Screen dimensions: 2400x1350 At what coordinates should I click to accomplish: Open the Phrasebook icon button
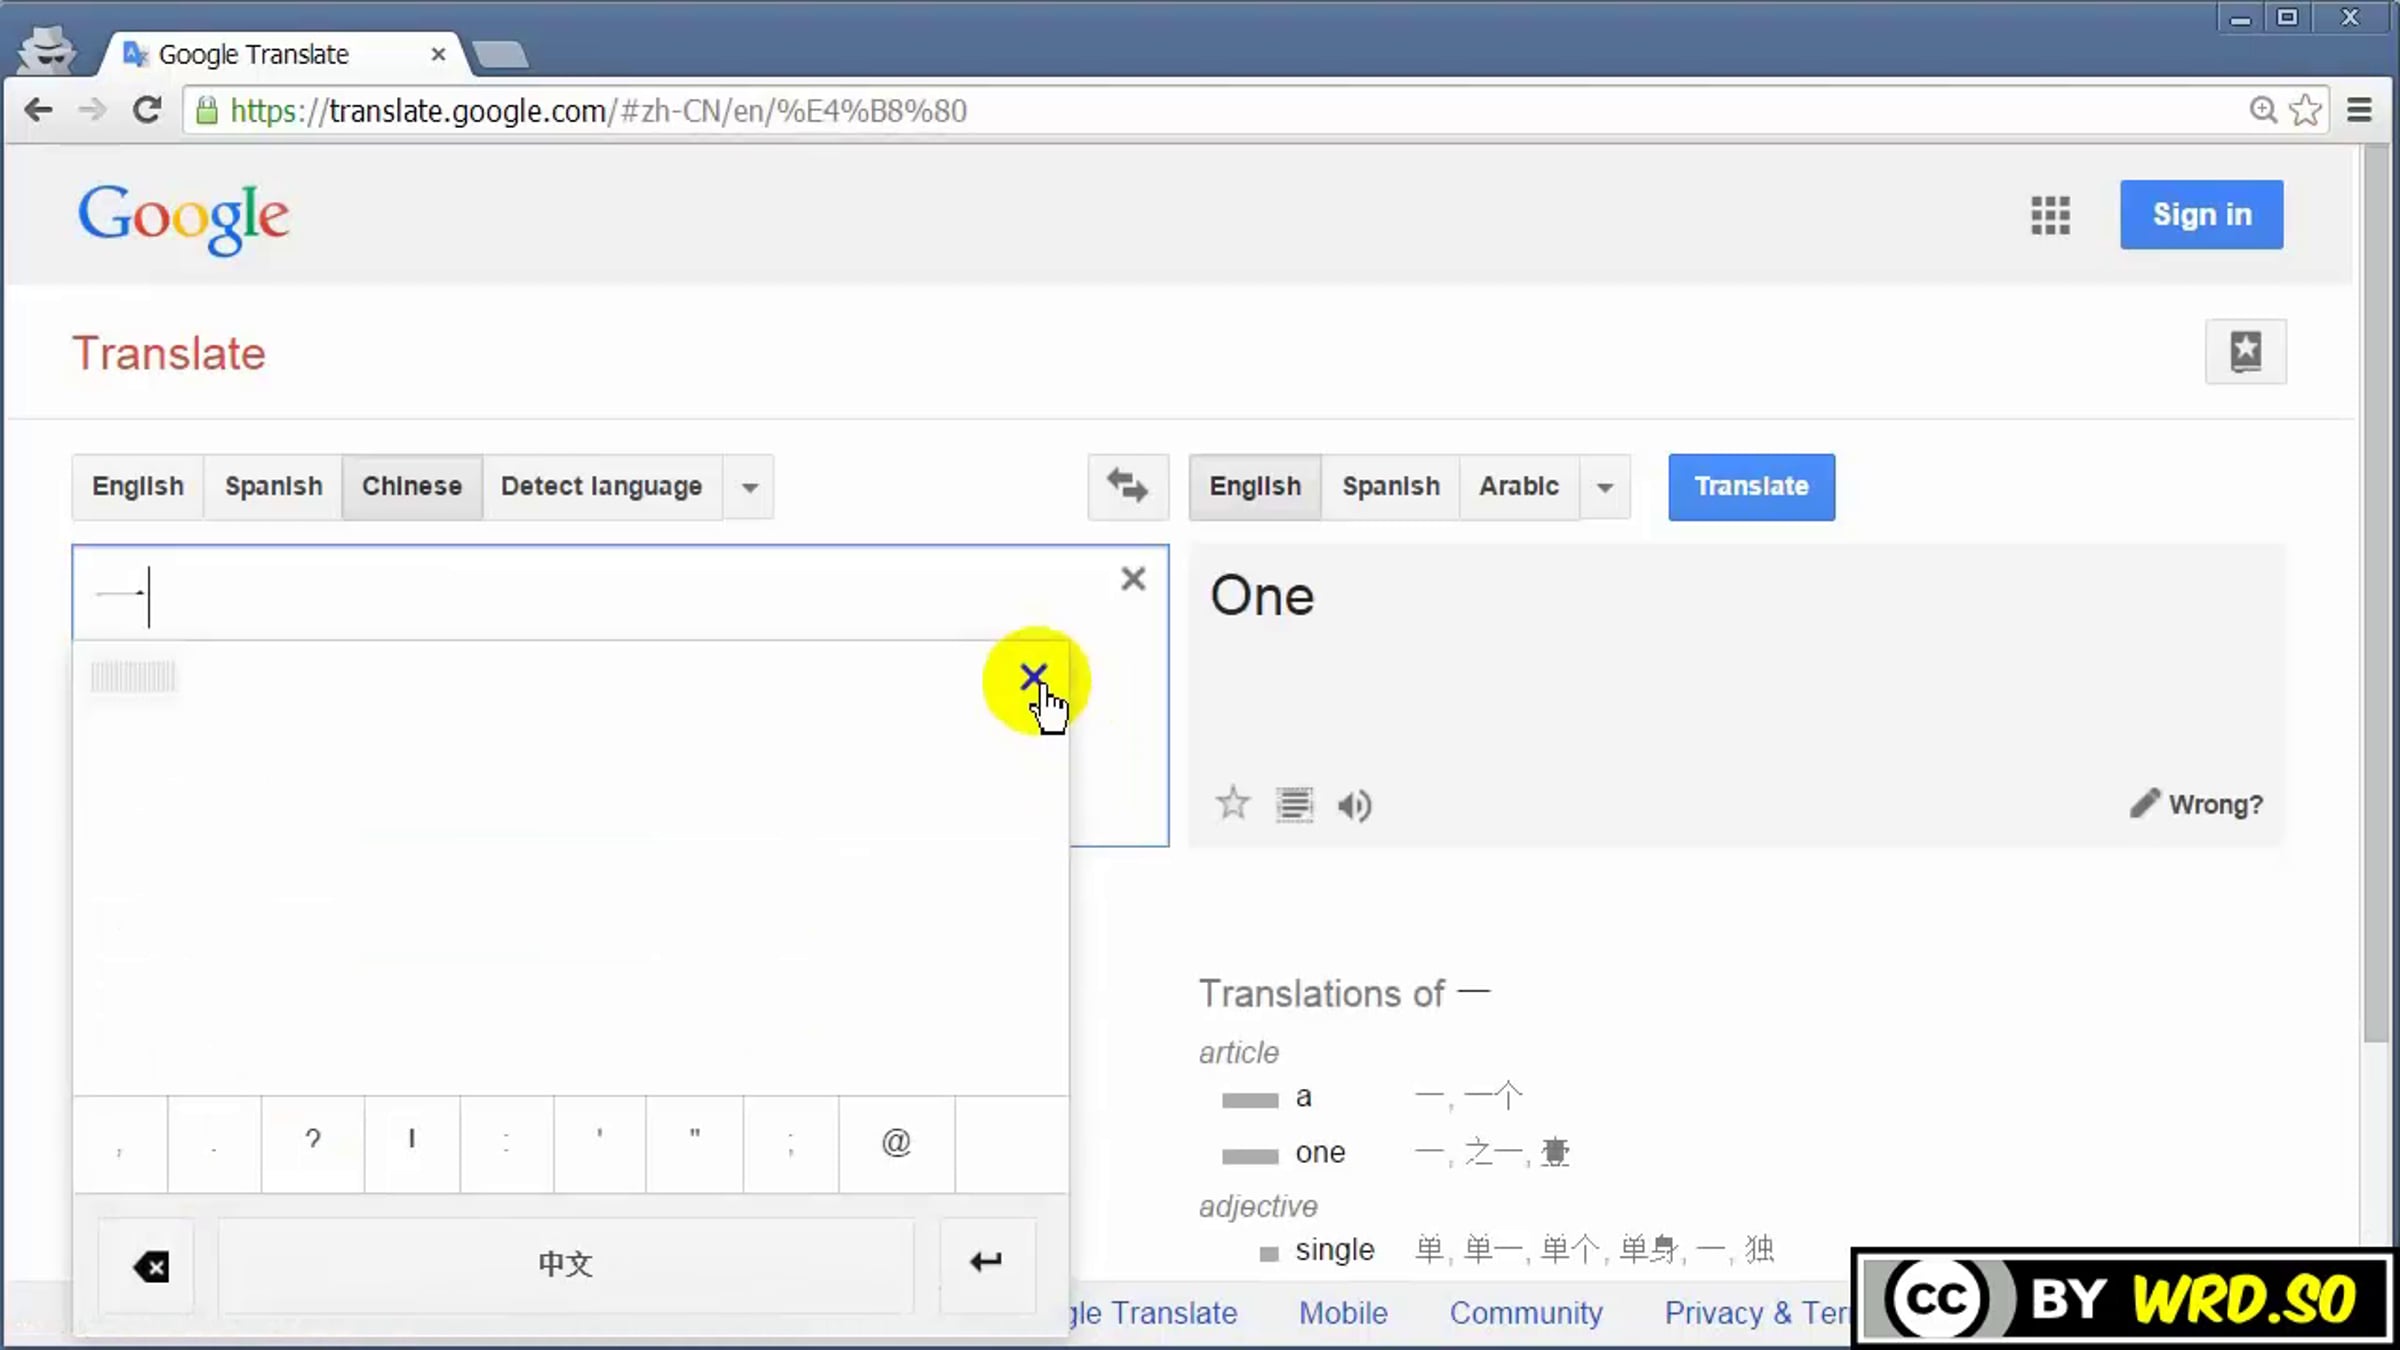click(x=2245, y=351)
